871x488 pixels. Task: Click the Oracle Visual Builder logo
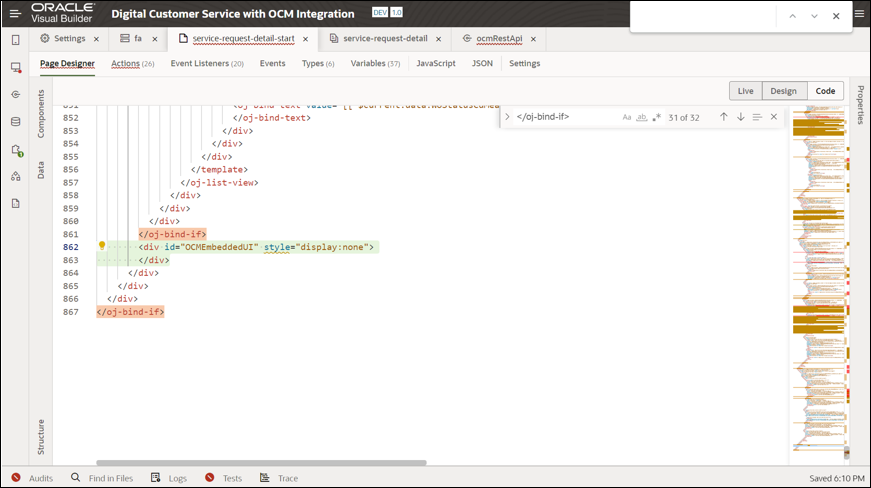coord(63,13)
